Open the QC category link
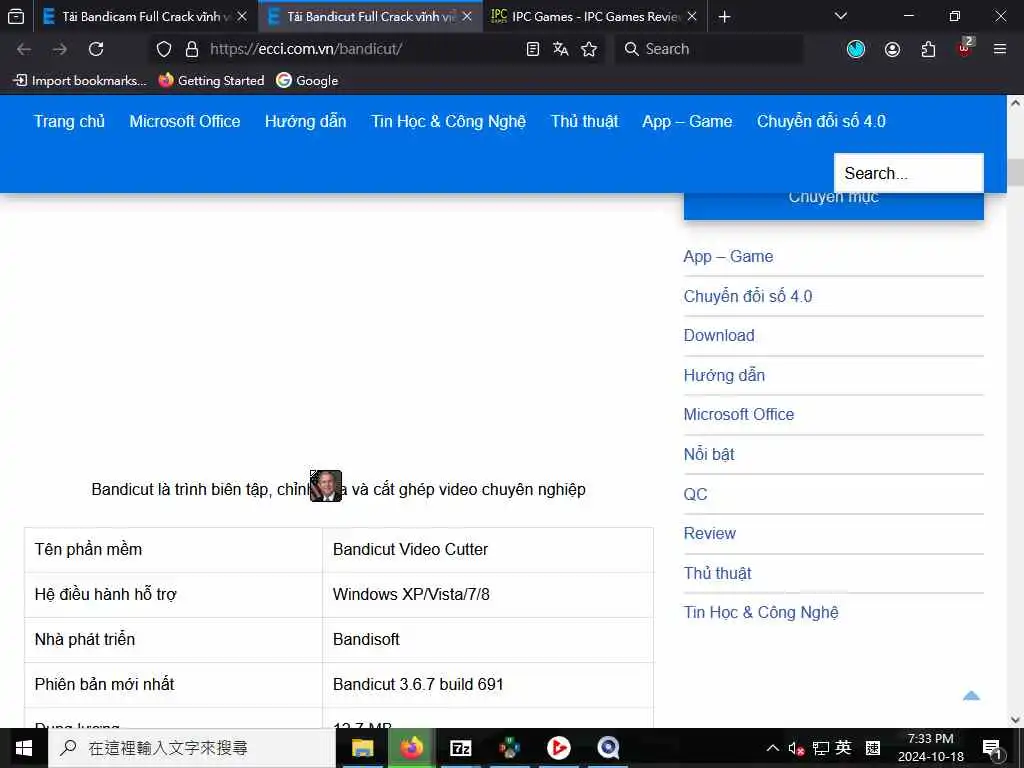This screenshot has height=768, width=1024. (696, 494)
